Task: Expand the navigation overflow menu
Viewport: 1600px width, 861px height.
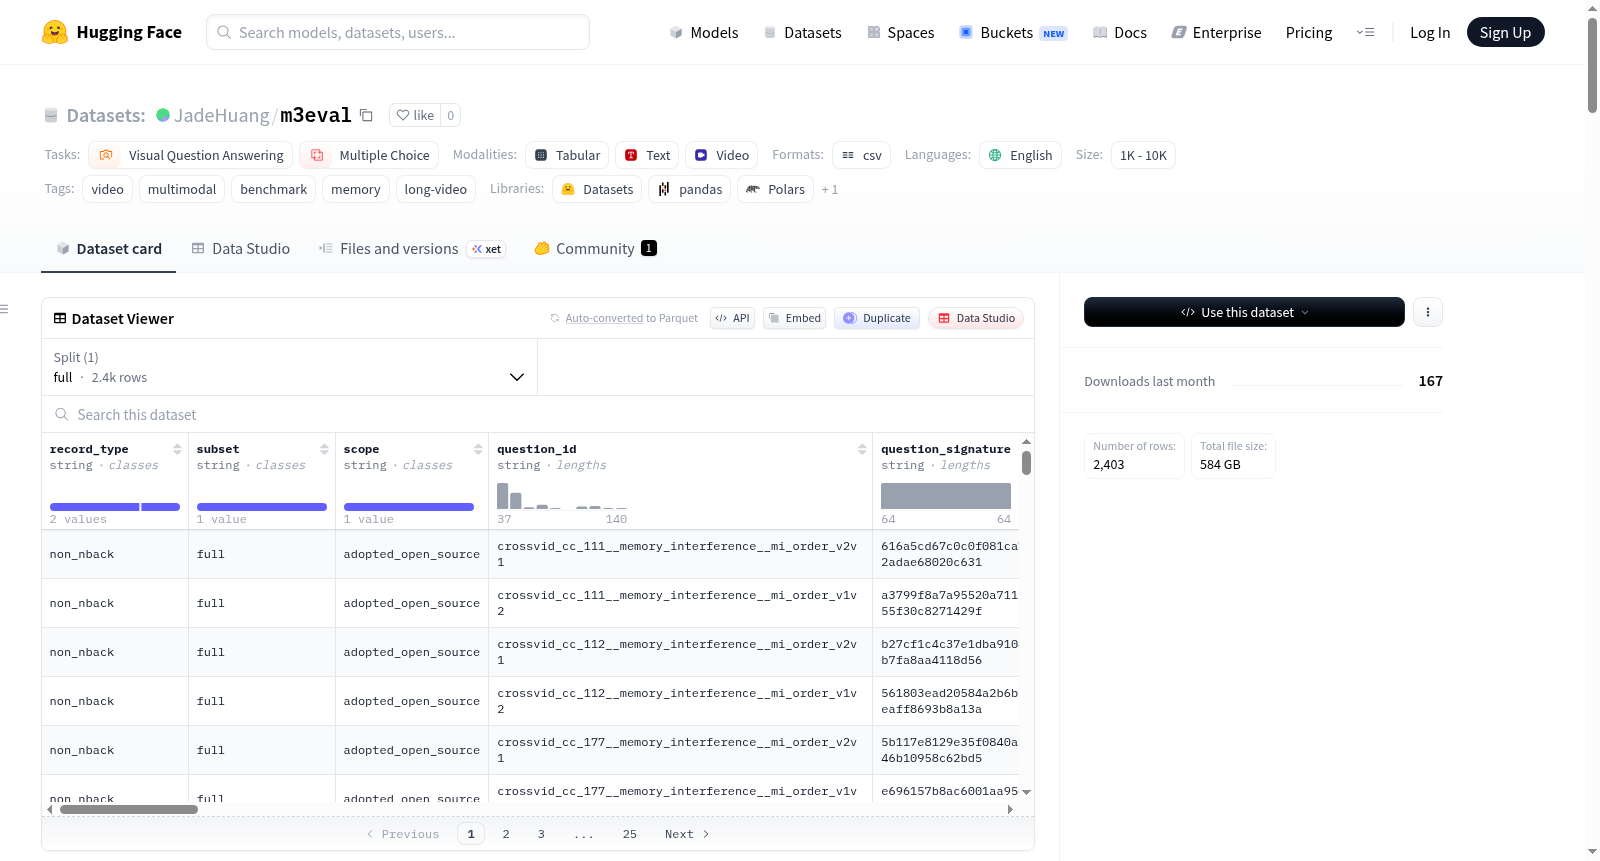Action: point(1365,32)
